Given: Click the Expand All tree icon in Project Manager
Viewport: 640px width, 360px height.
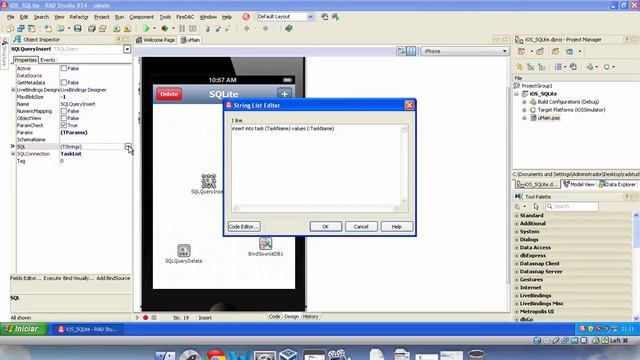Looking at the screenshot, I should [531, 67].
